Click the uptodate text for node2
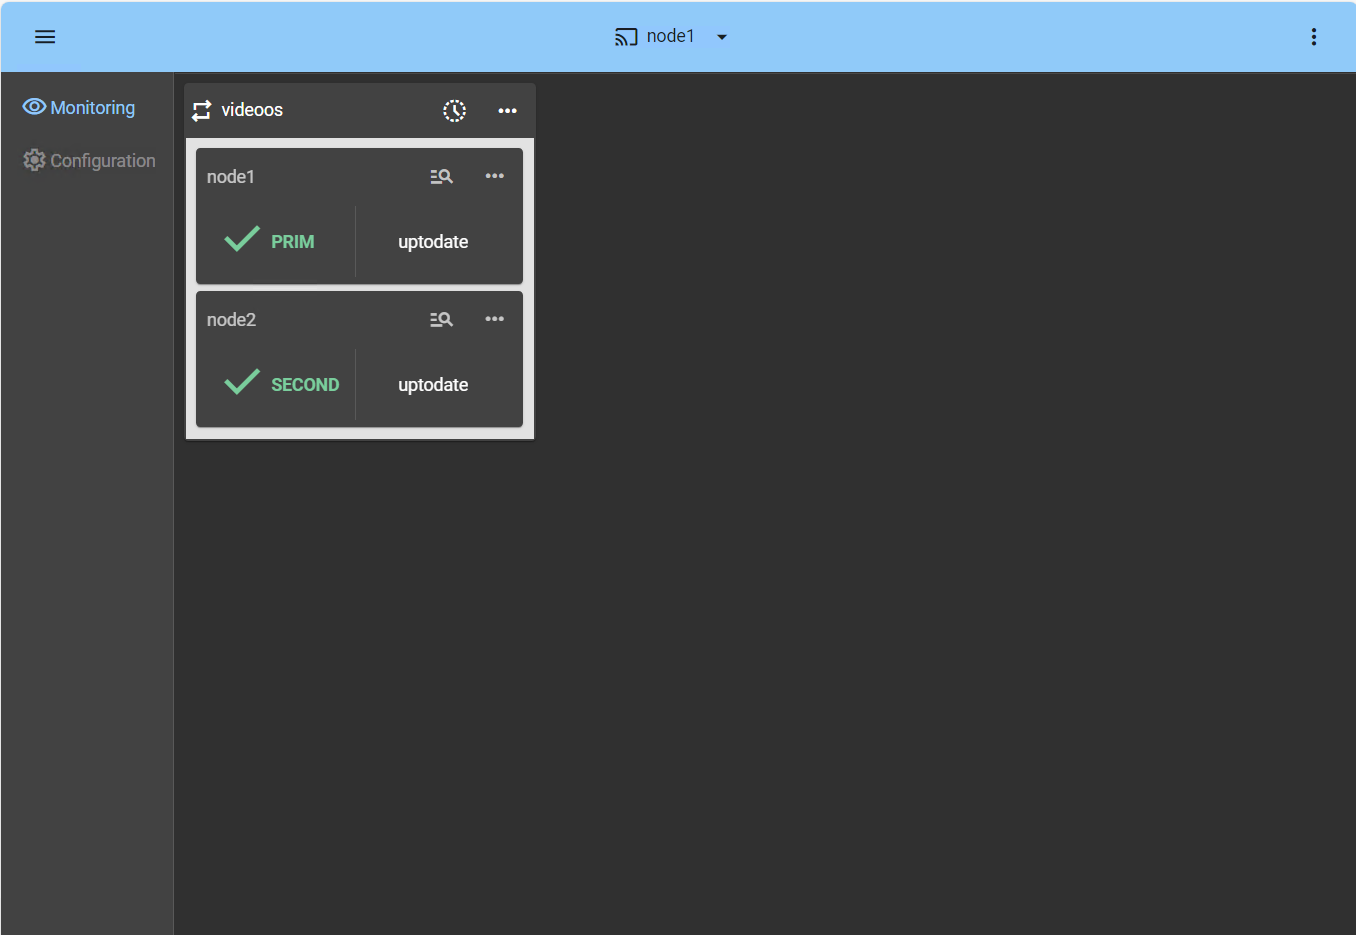This screenshot has width=1356, height=935. [x=433, y=385]
